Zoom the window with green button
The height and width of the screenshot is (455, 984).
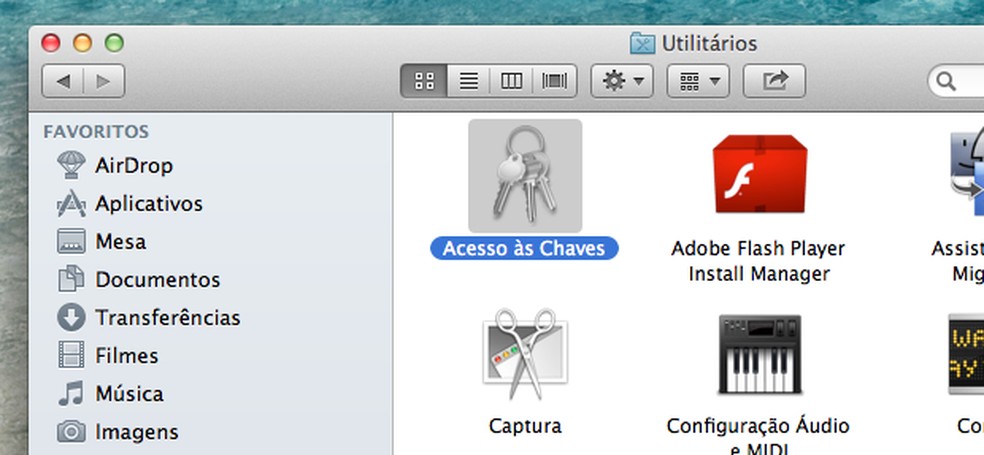click(114, 43)
